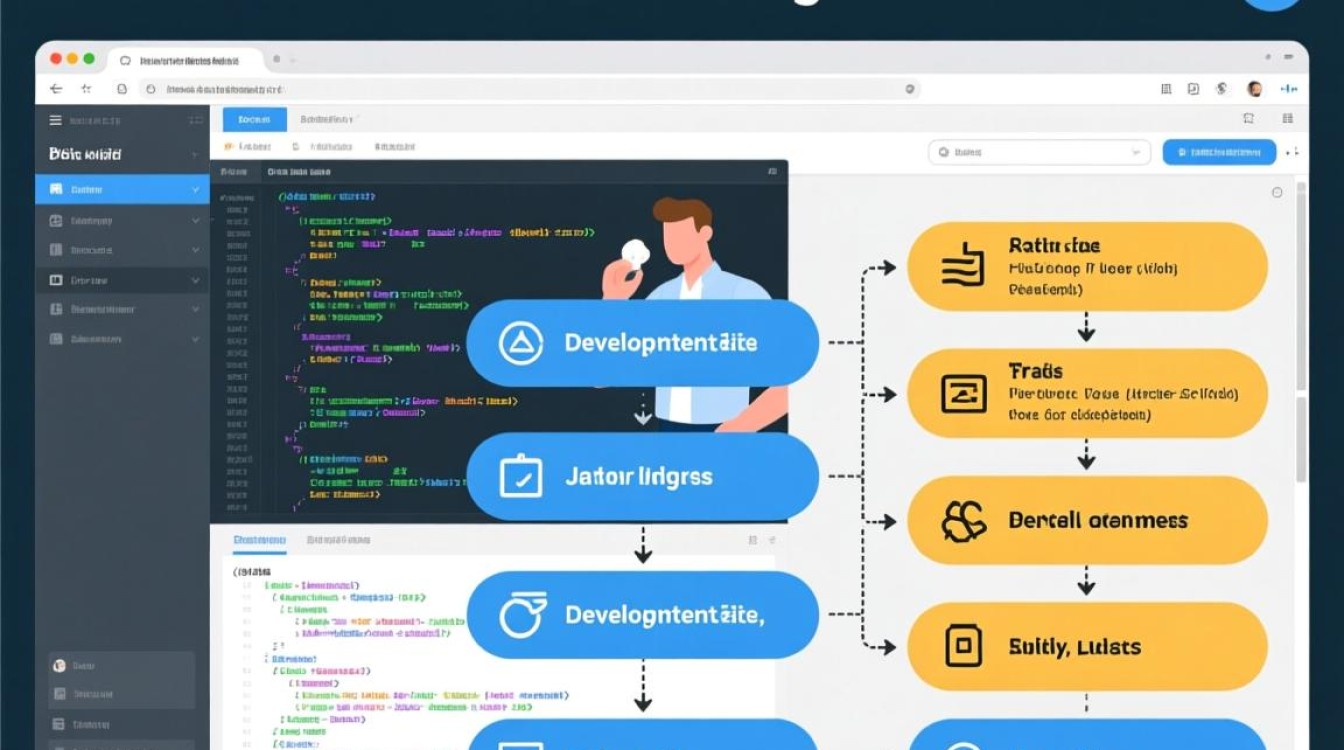Click the blue action button beside the search box
This screenshot has width=1344, height=750.
coord(1218,153)
